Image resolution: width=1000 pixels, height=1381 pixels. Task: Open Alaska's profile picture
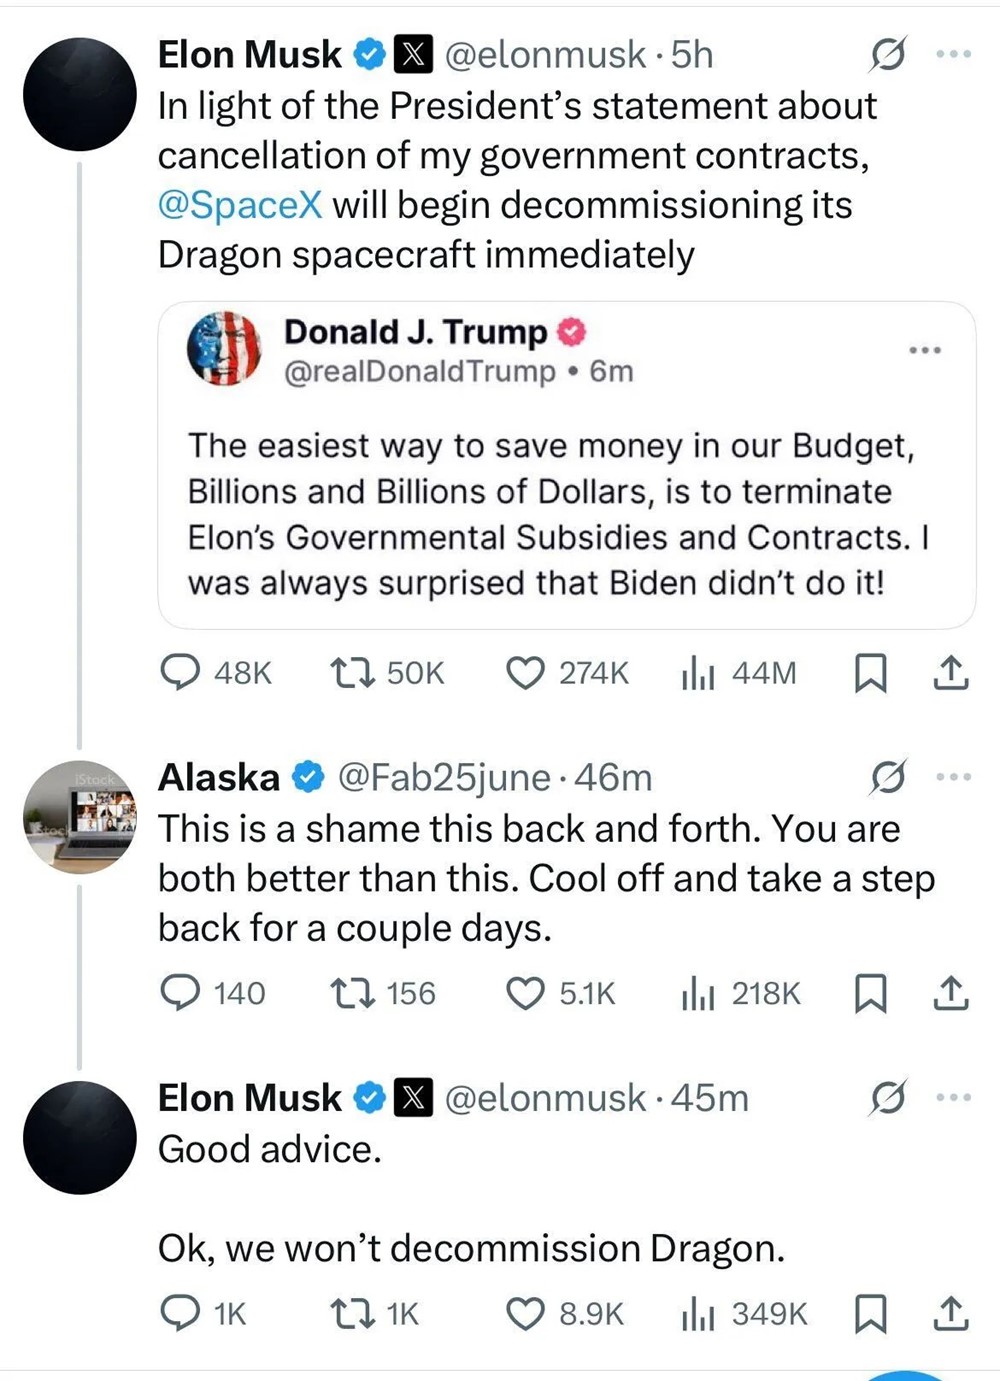(78, 817)
